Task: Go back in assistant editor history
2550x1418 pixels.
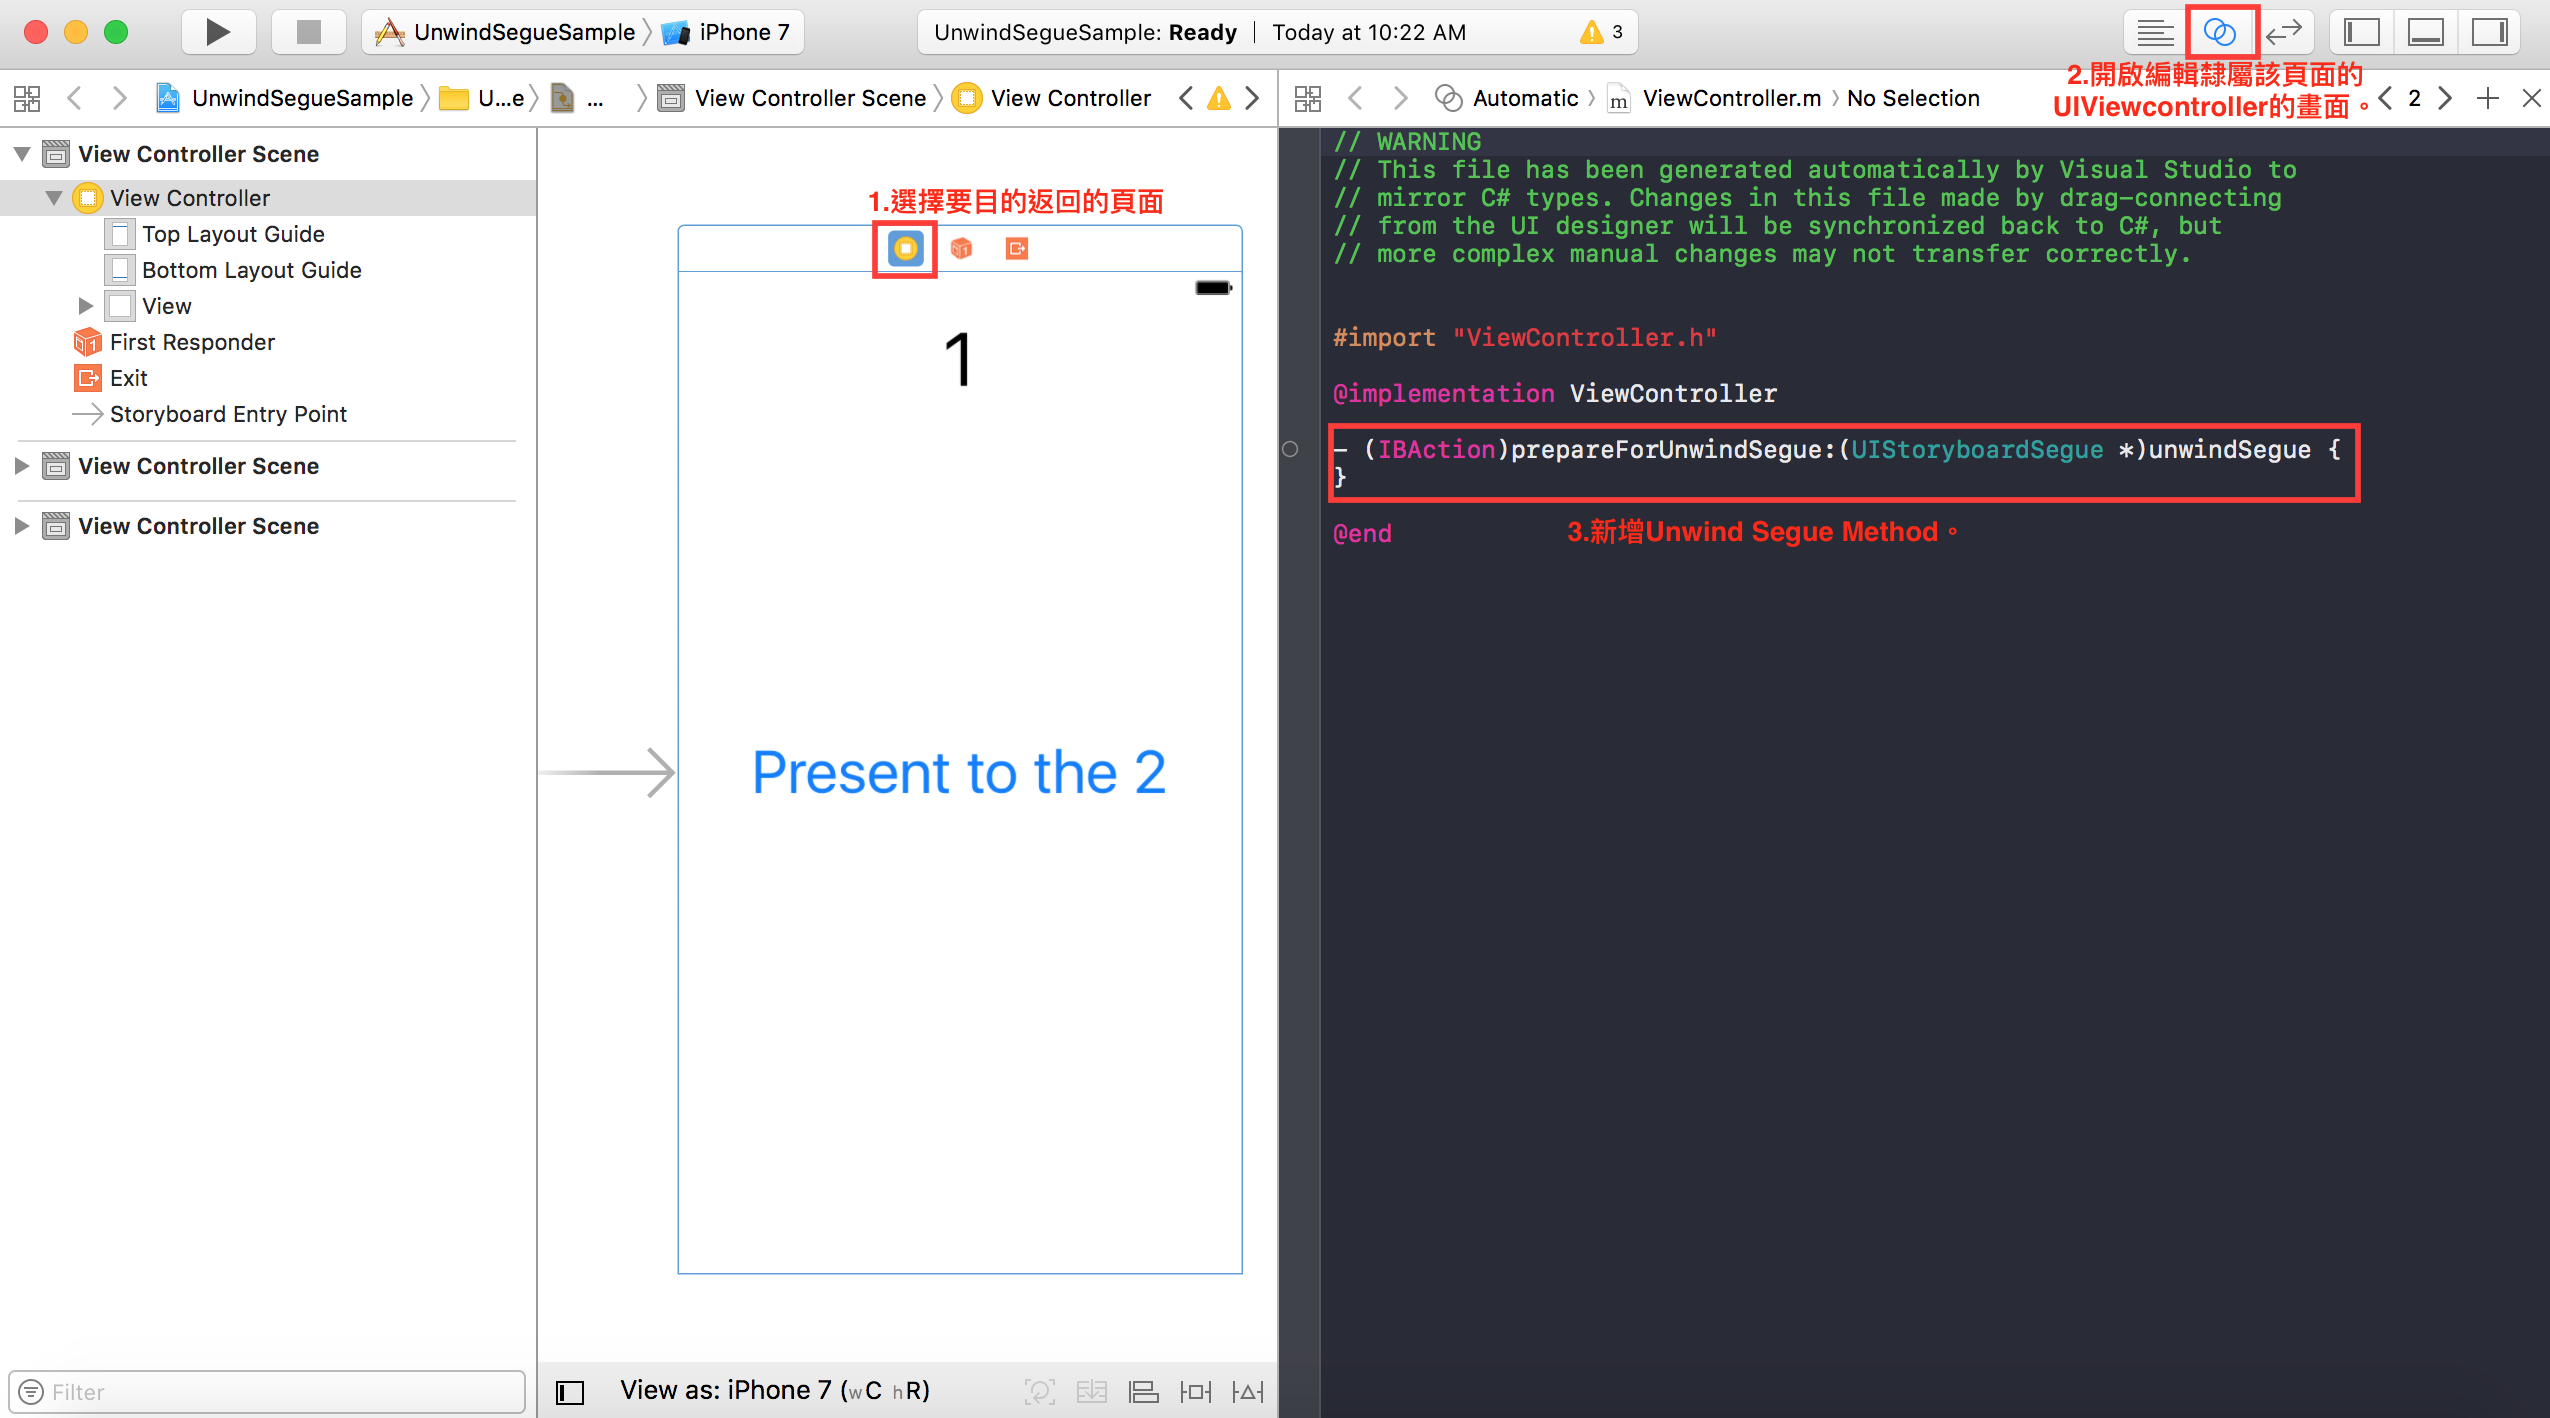Action: point(1356,98)
